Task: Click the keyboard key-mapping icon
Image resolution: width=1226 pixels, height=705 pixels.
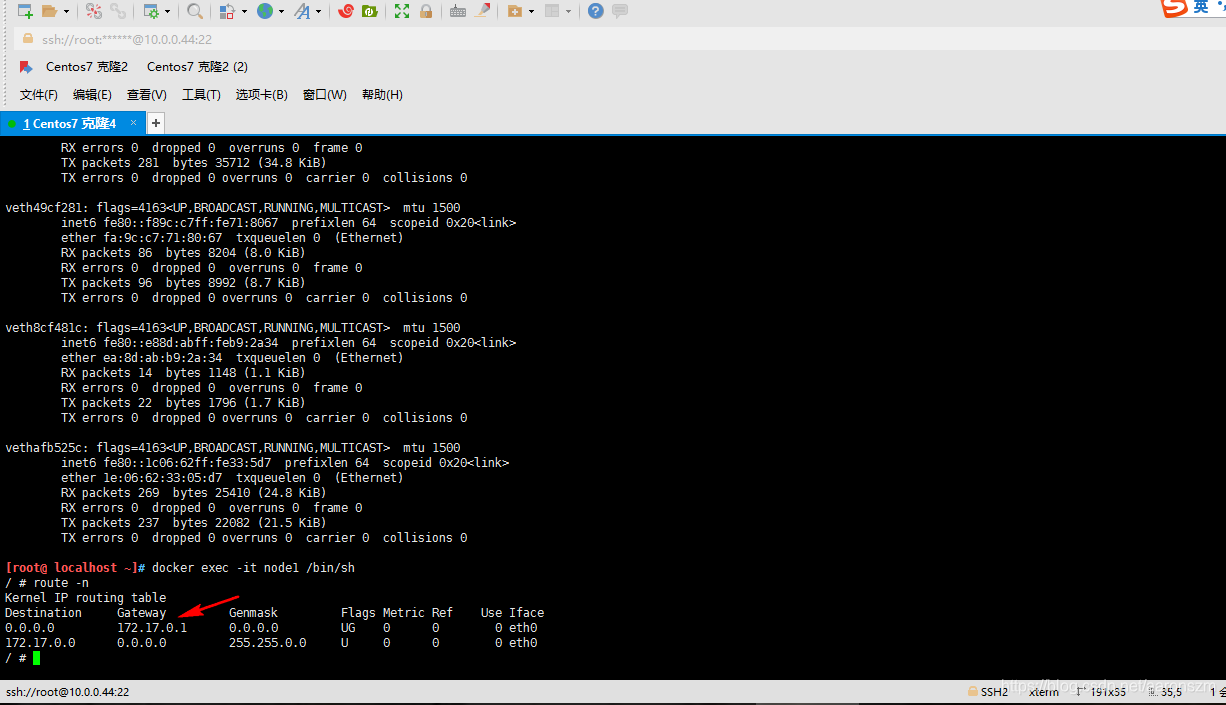Action: pyautogui.click(x=458, y=11)
